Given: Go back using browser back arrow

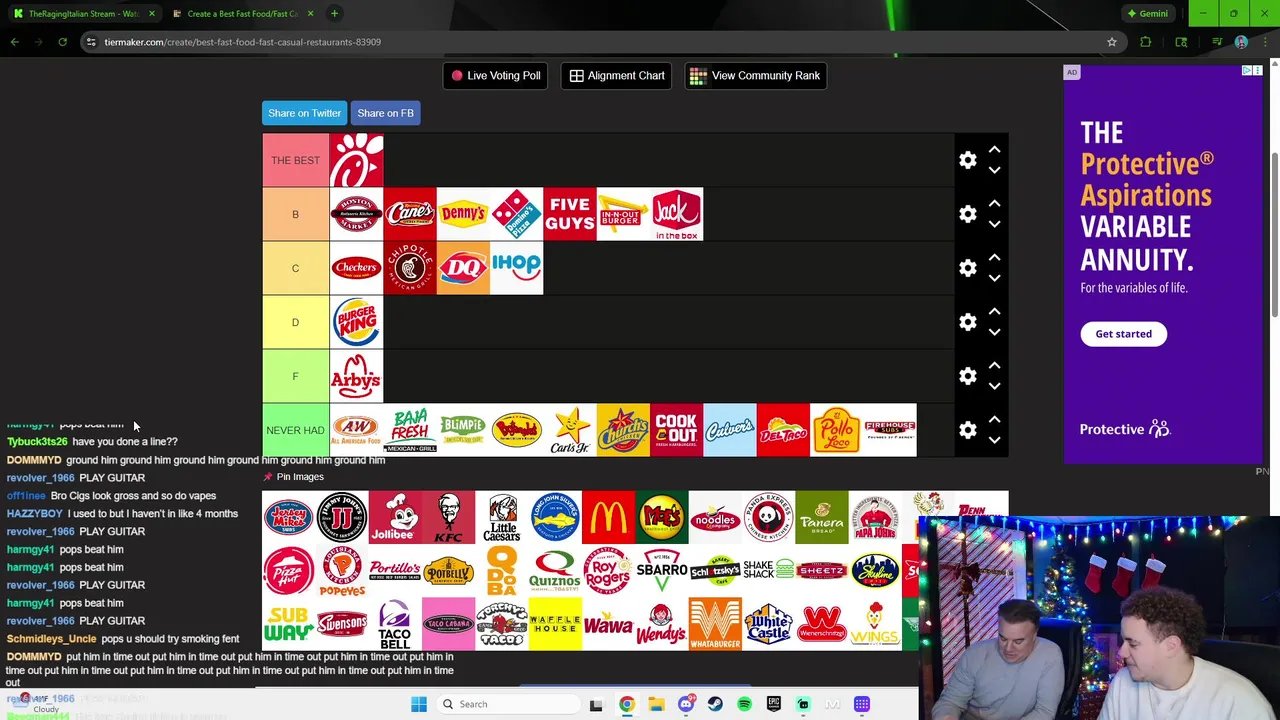Looking at the screenshot, I should [14, 42].
